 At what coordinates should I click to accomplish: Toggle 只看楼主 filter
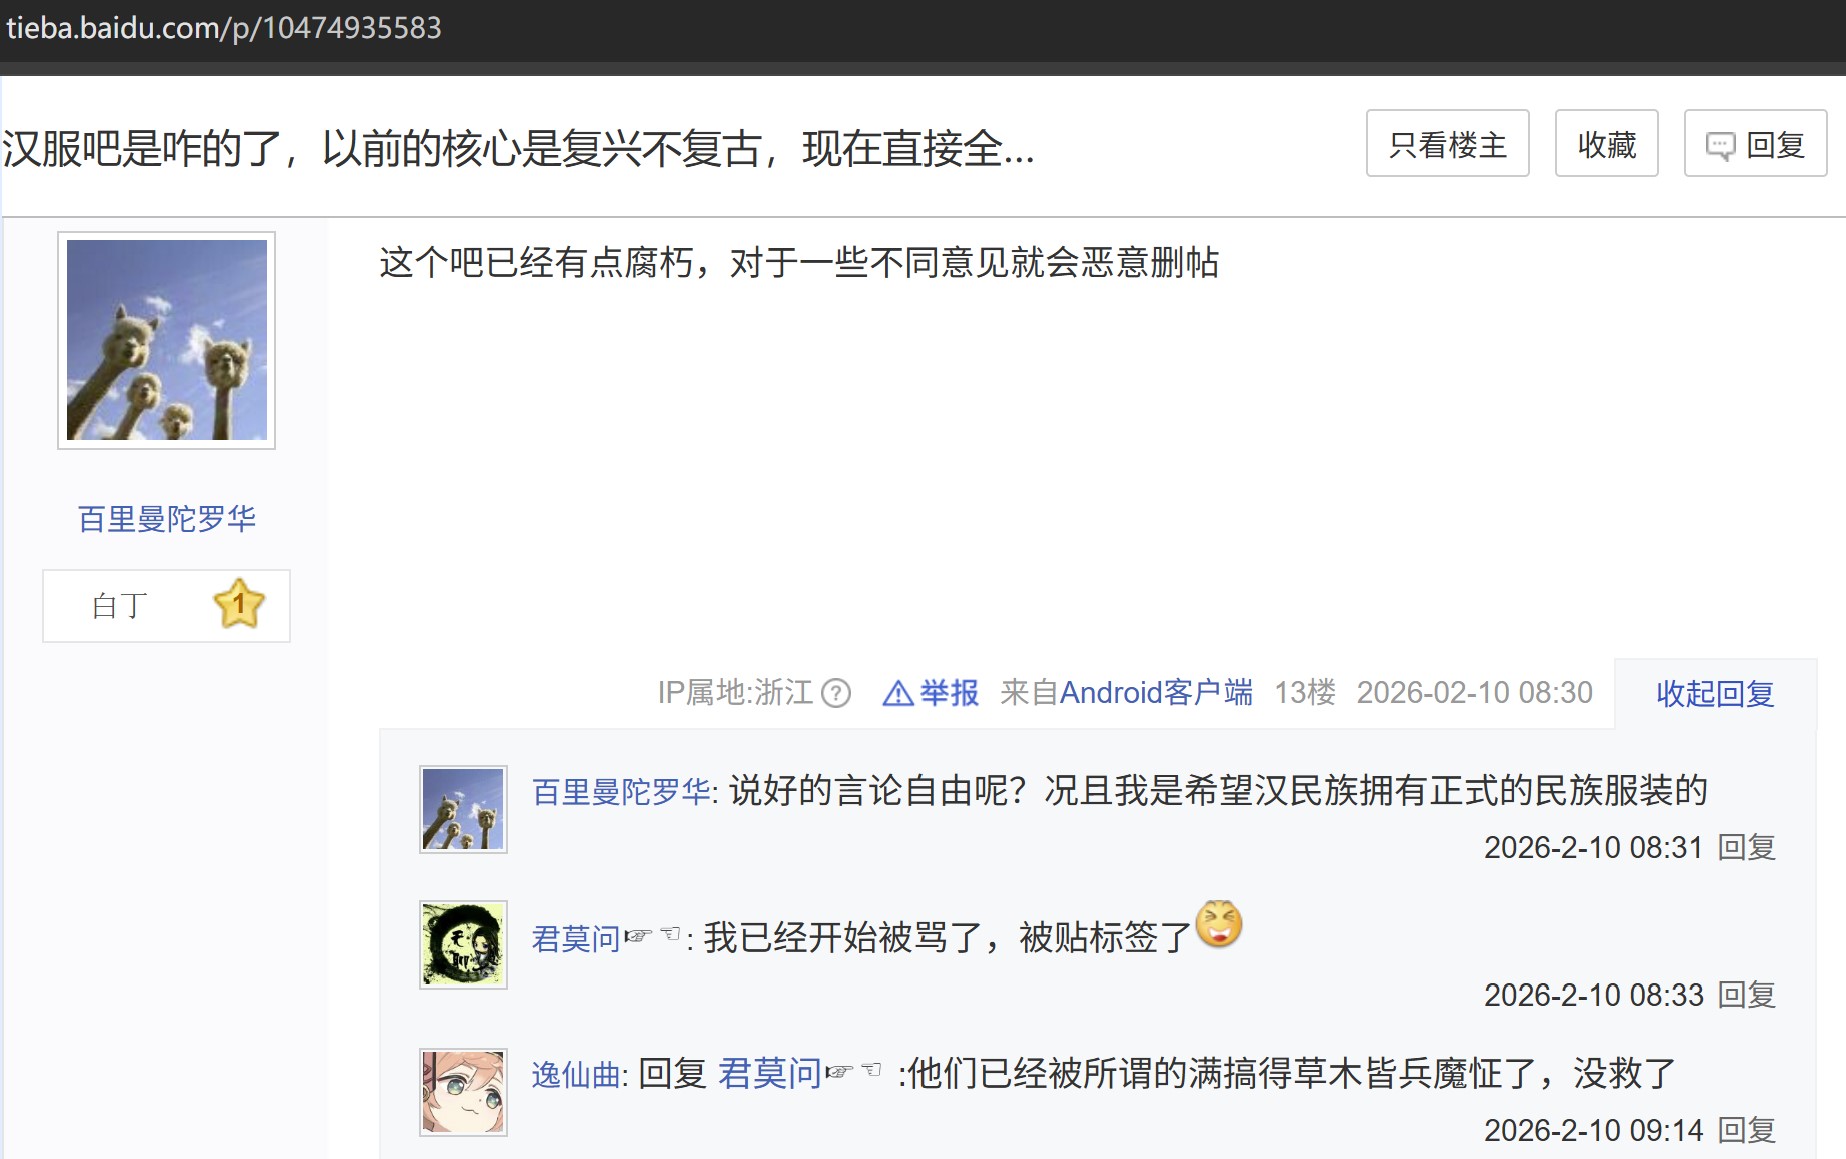[x=1447, y=144]
